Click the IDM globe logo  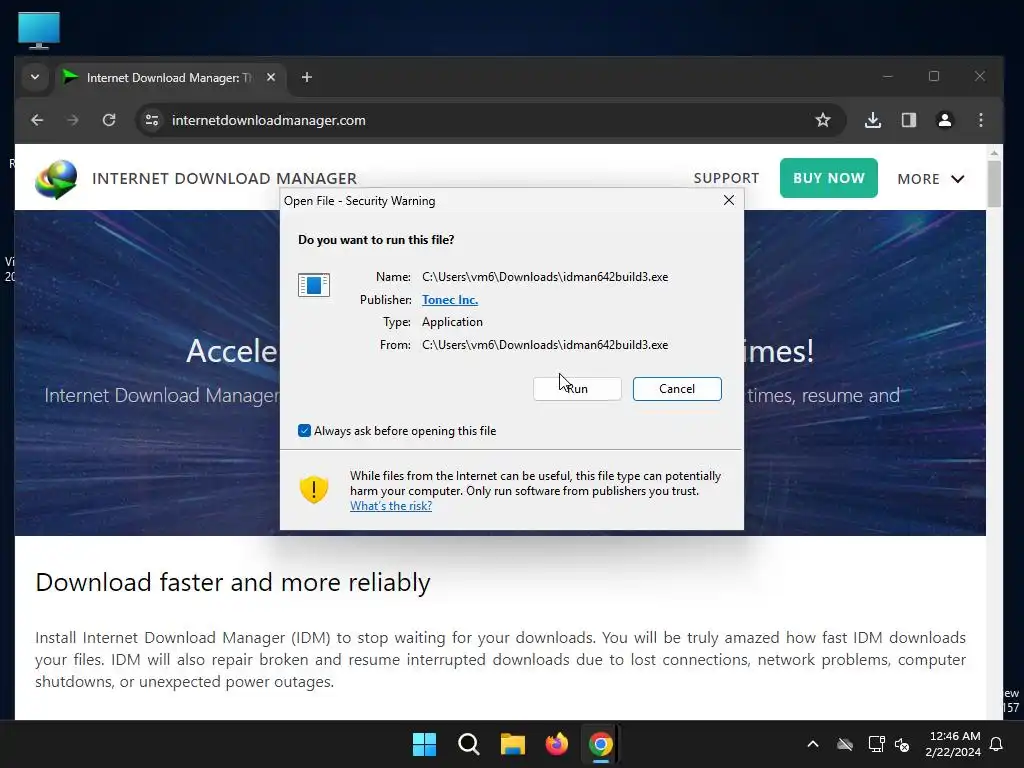56,180
